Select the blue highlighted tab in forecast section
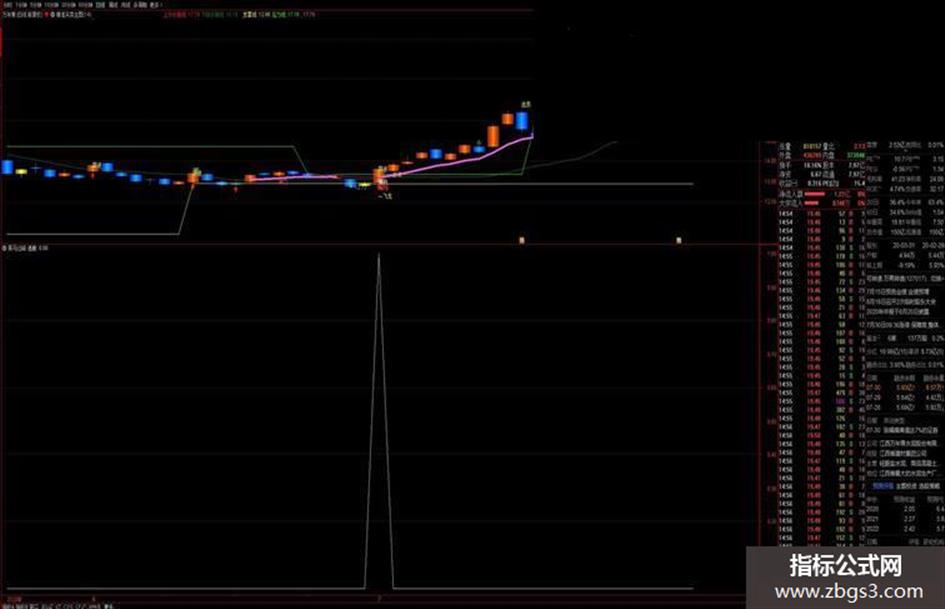945x609 pixels. [x=882, y=485]
